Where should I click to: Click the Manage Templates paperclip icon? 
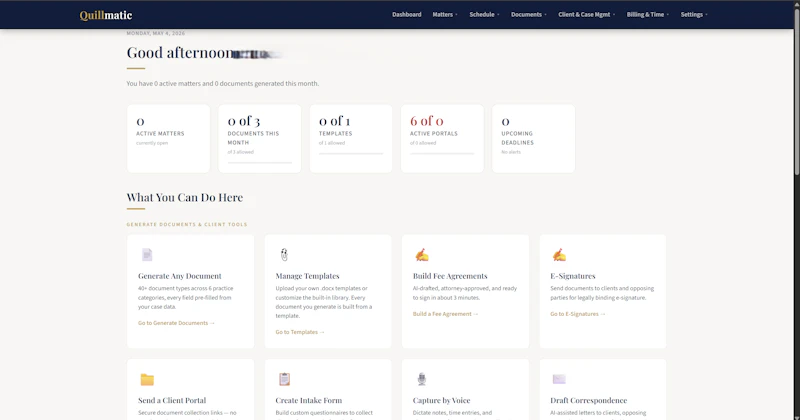pyautogui.click(x=284, y=254)
